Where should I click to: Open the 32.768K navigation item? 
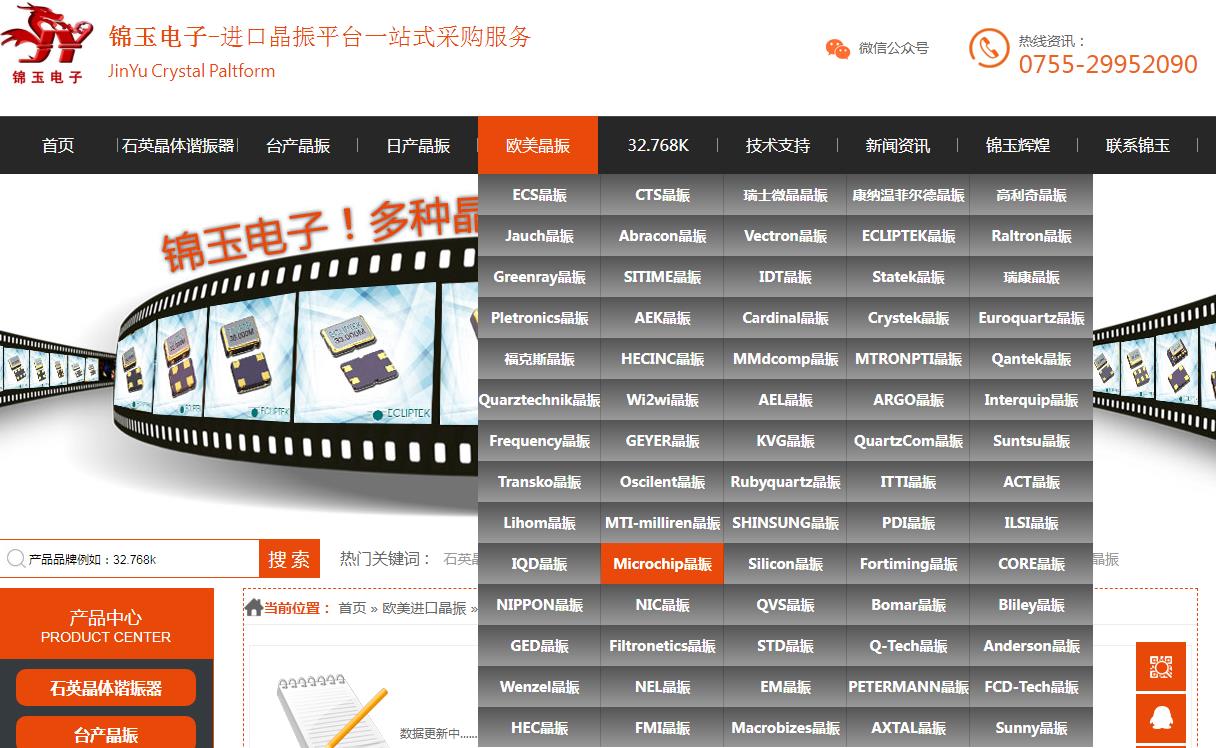(658, 145)
